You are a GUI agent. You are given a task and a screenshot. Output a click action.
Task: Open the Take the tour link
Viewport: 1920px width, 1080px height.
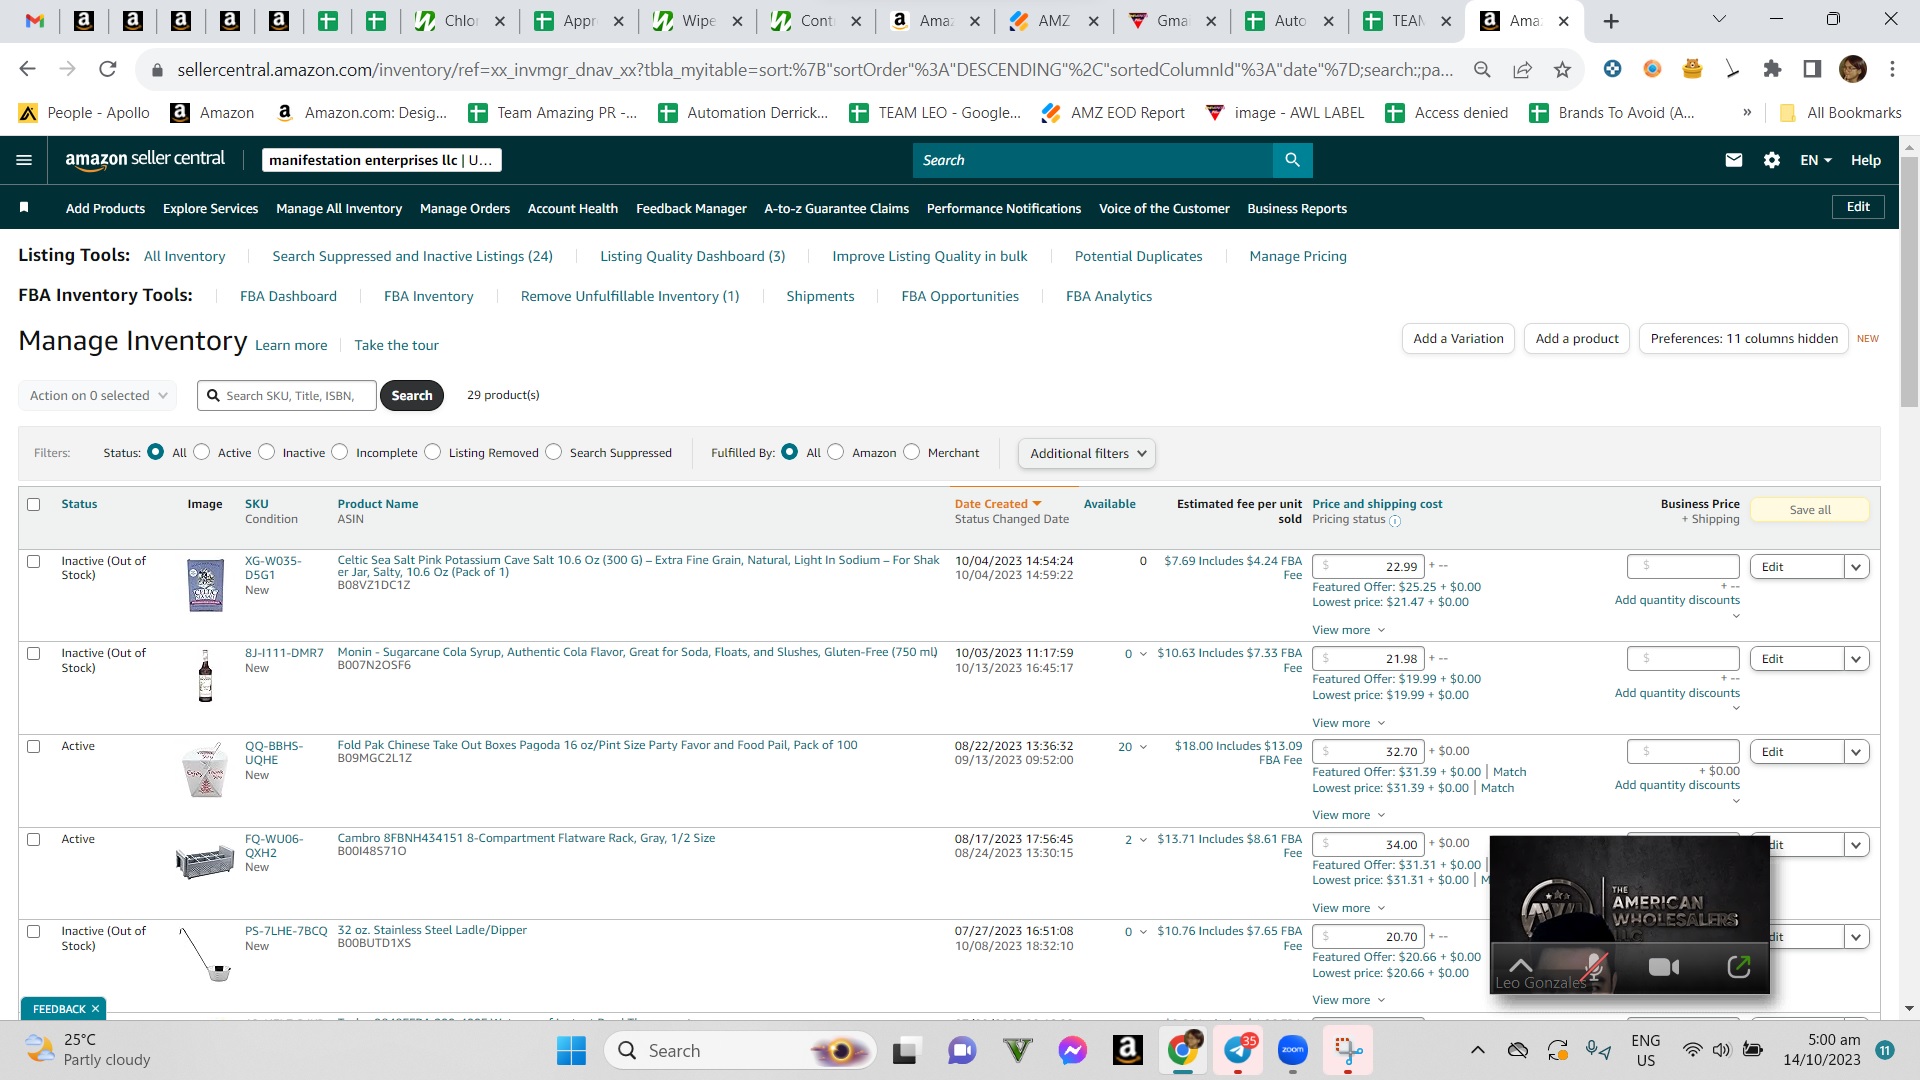coord(396,345)
